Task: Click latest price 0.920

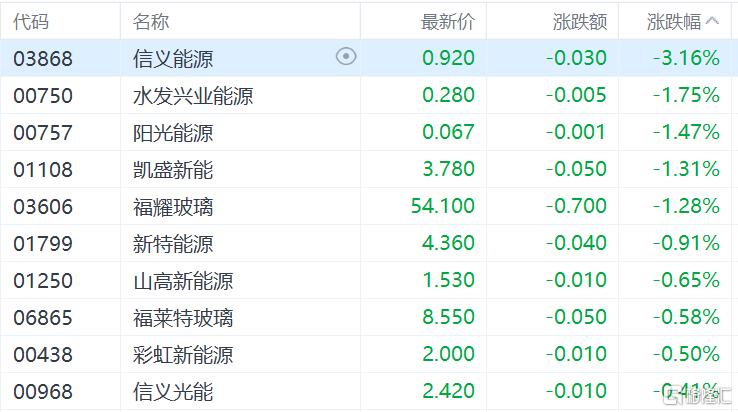Action: click(x=449, y=58)
